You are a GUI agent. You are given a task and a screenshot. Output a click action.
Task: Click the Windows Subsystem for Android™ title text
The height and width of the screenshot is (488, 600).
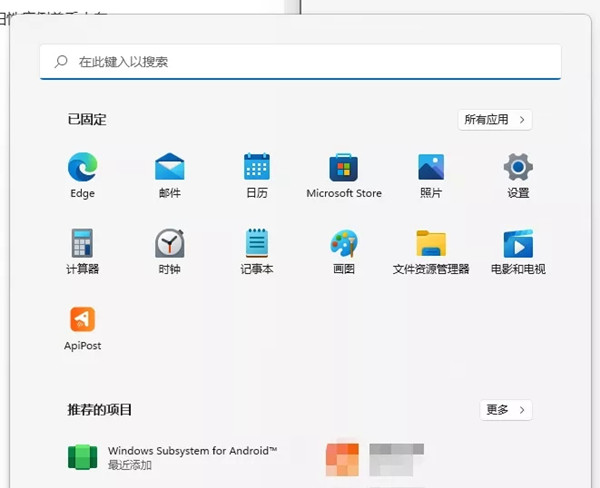[x=192, y=451]
